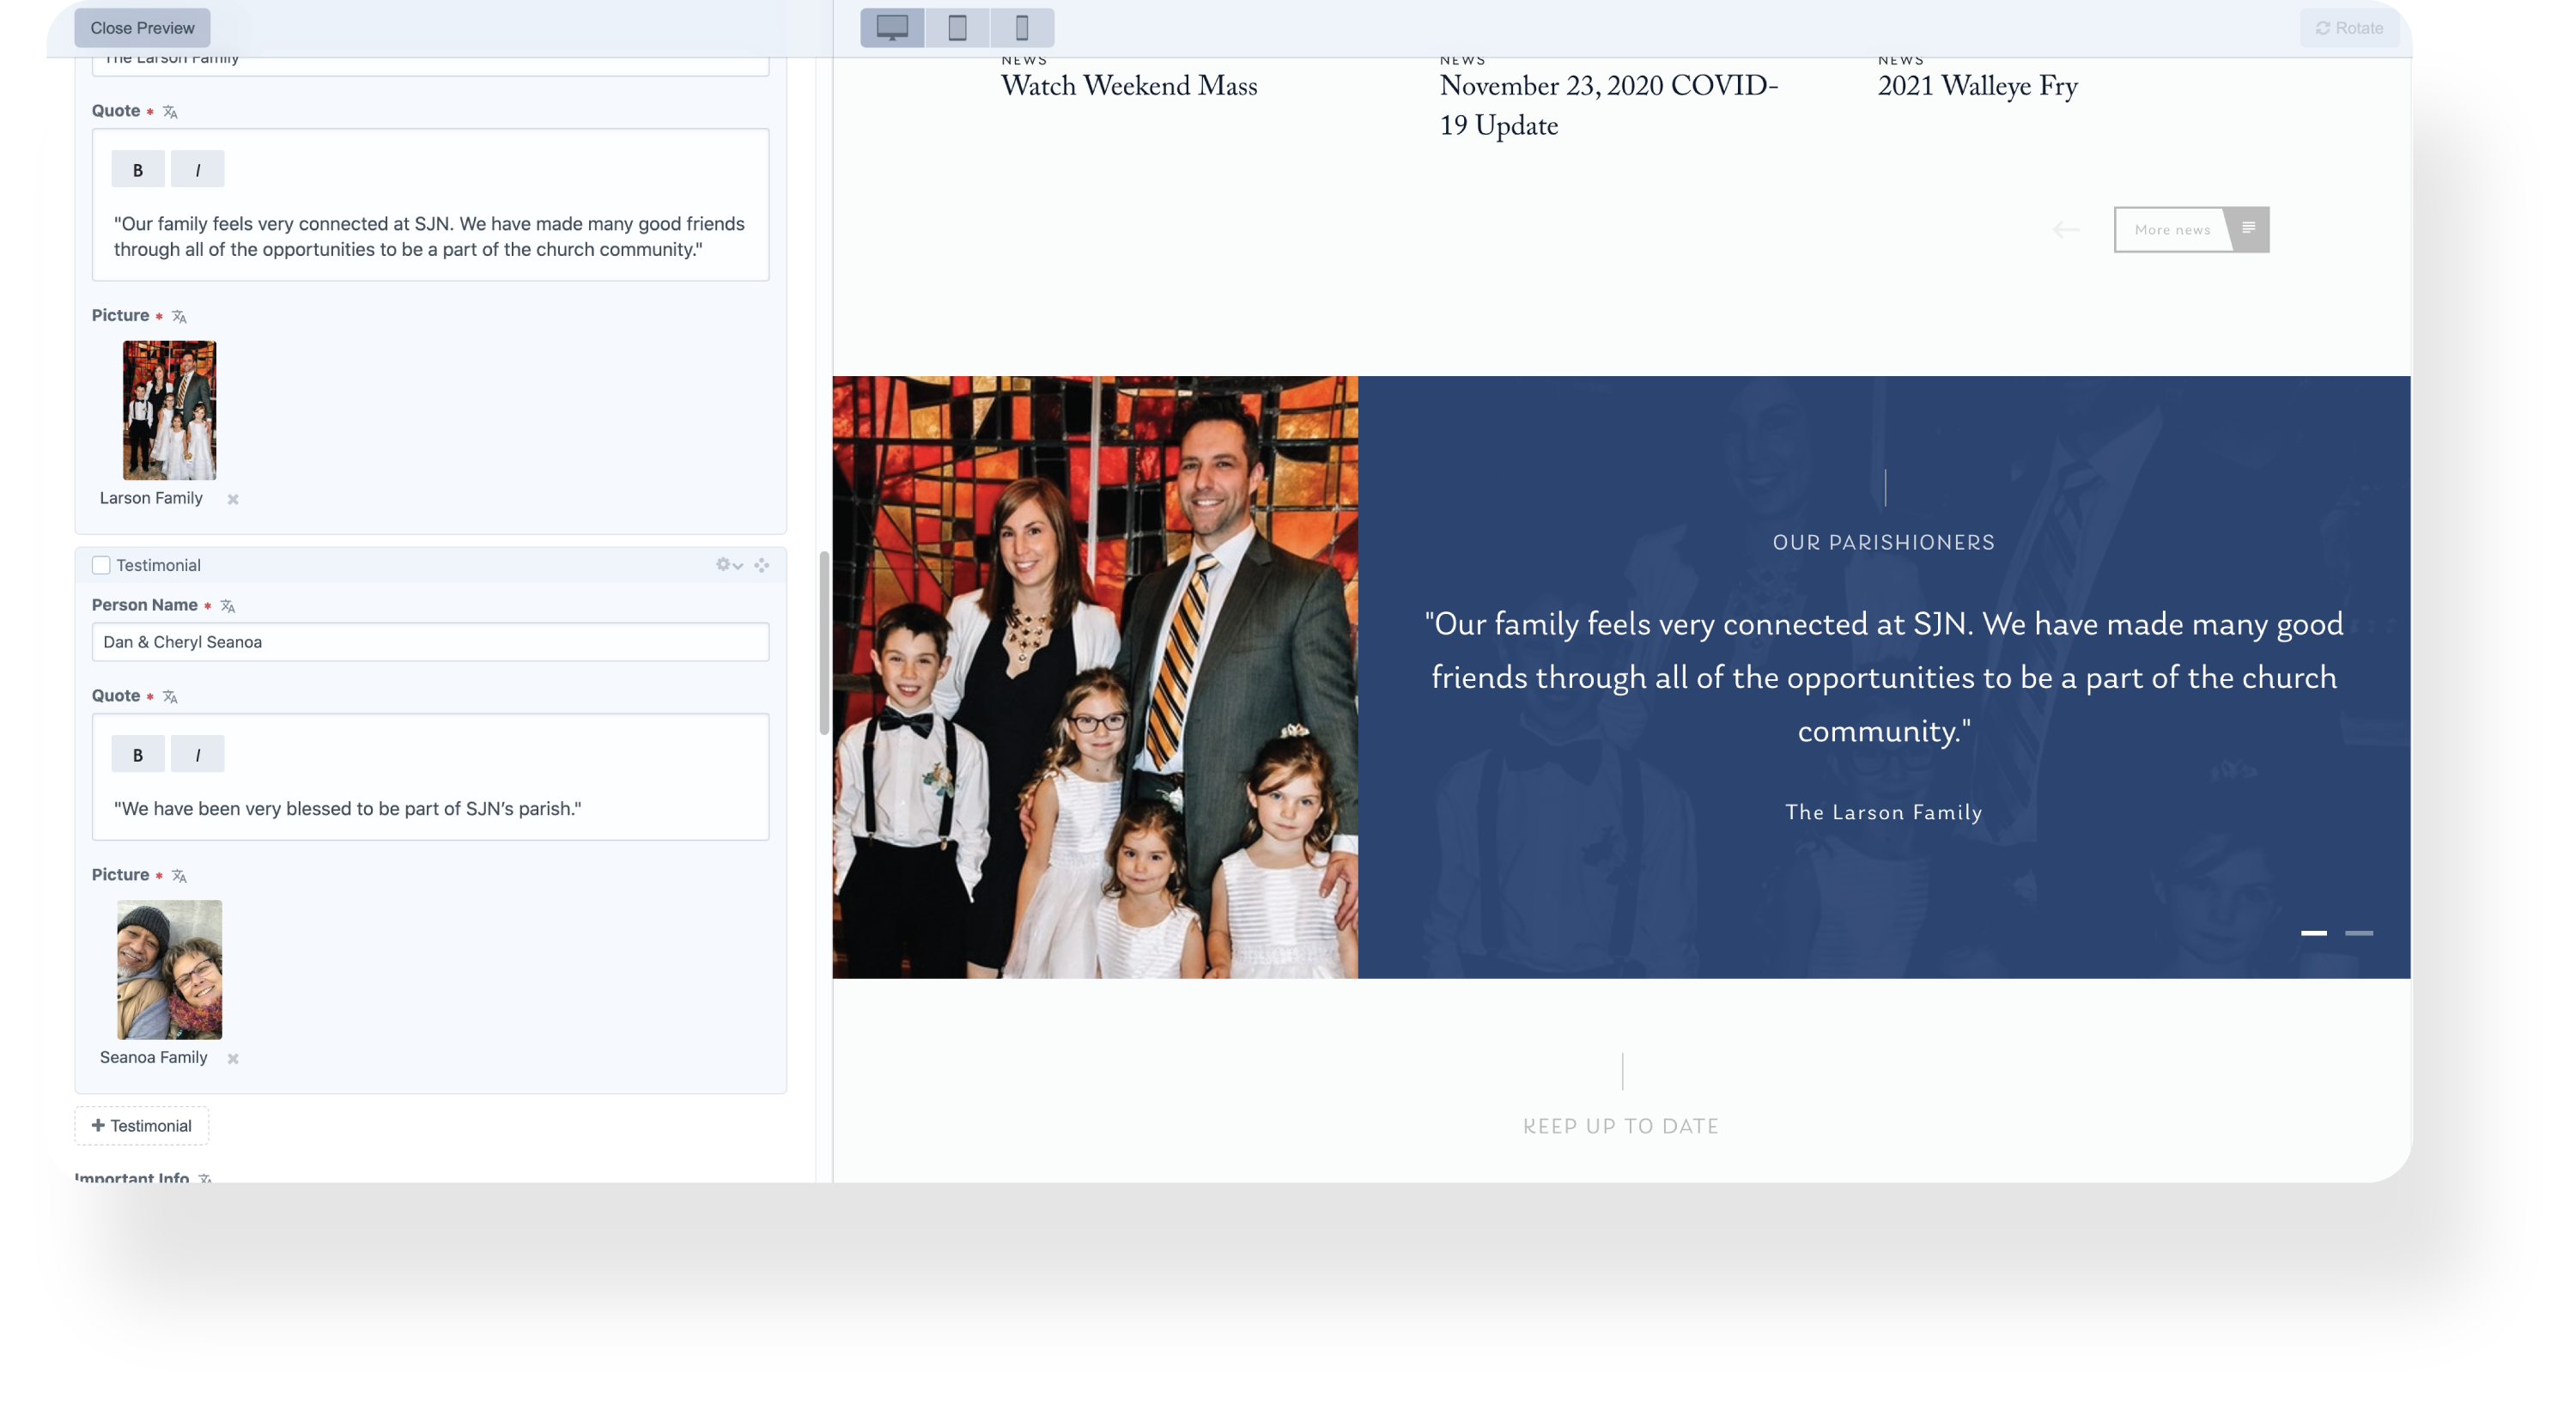Viewport: 2576px width, 1404px height.
Task: Click the Testimonial block move handle icon
Action: pyautogui.click(x=762, y=565)
